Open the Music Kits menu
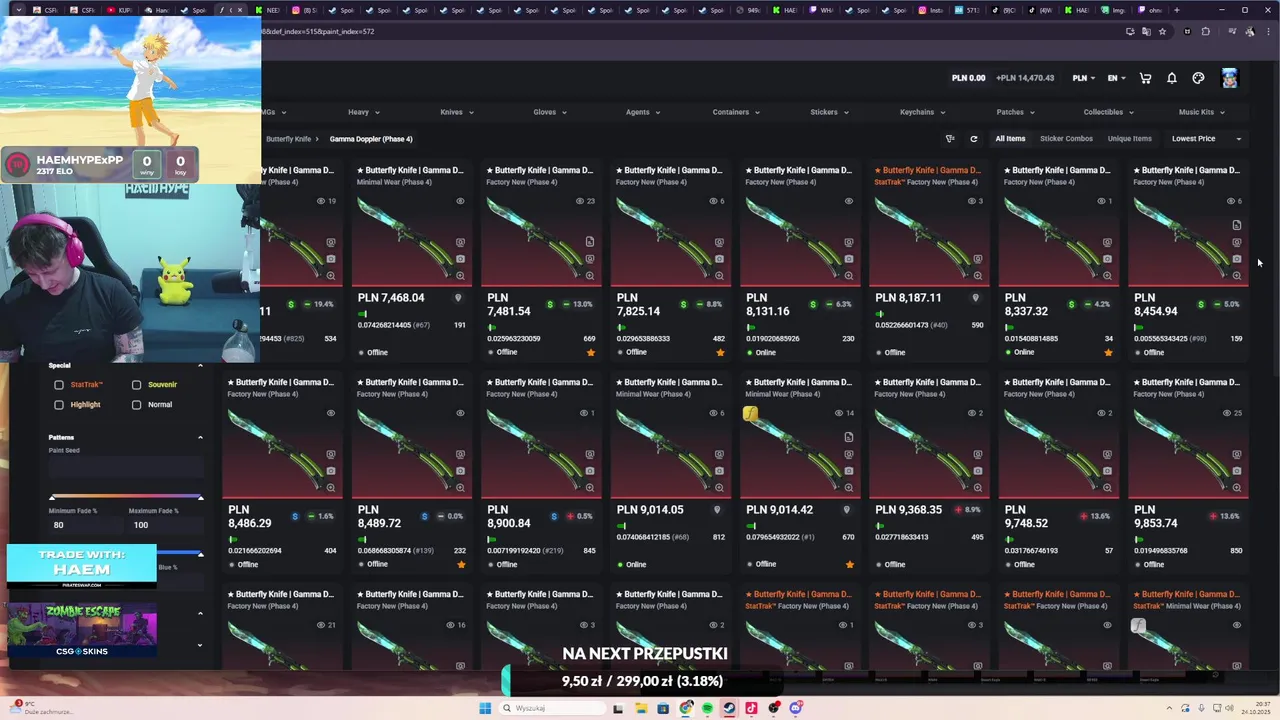 (x=1202, y=112)
